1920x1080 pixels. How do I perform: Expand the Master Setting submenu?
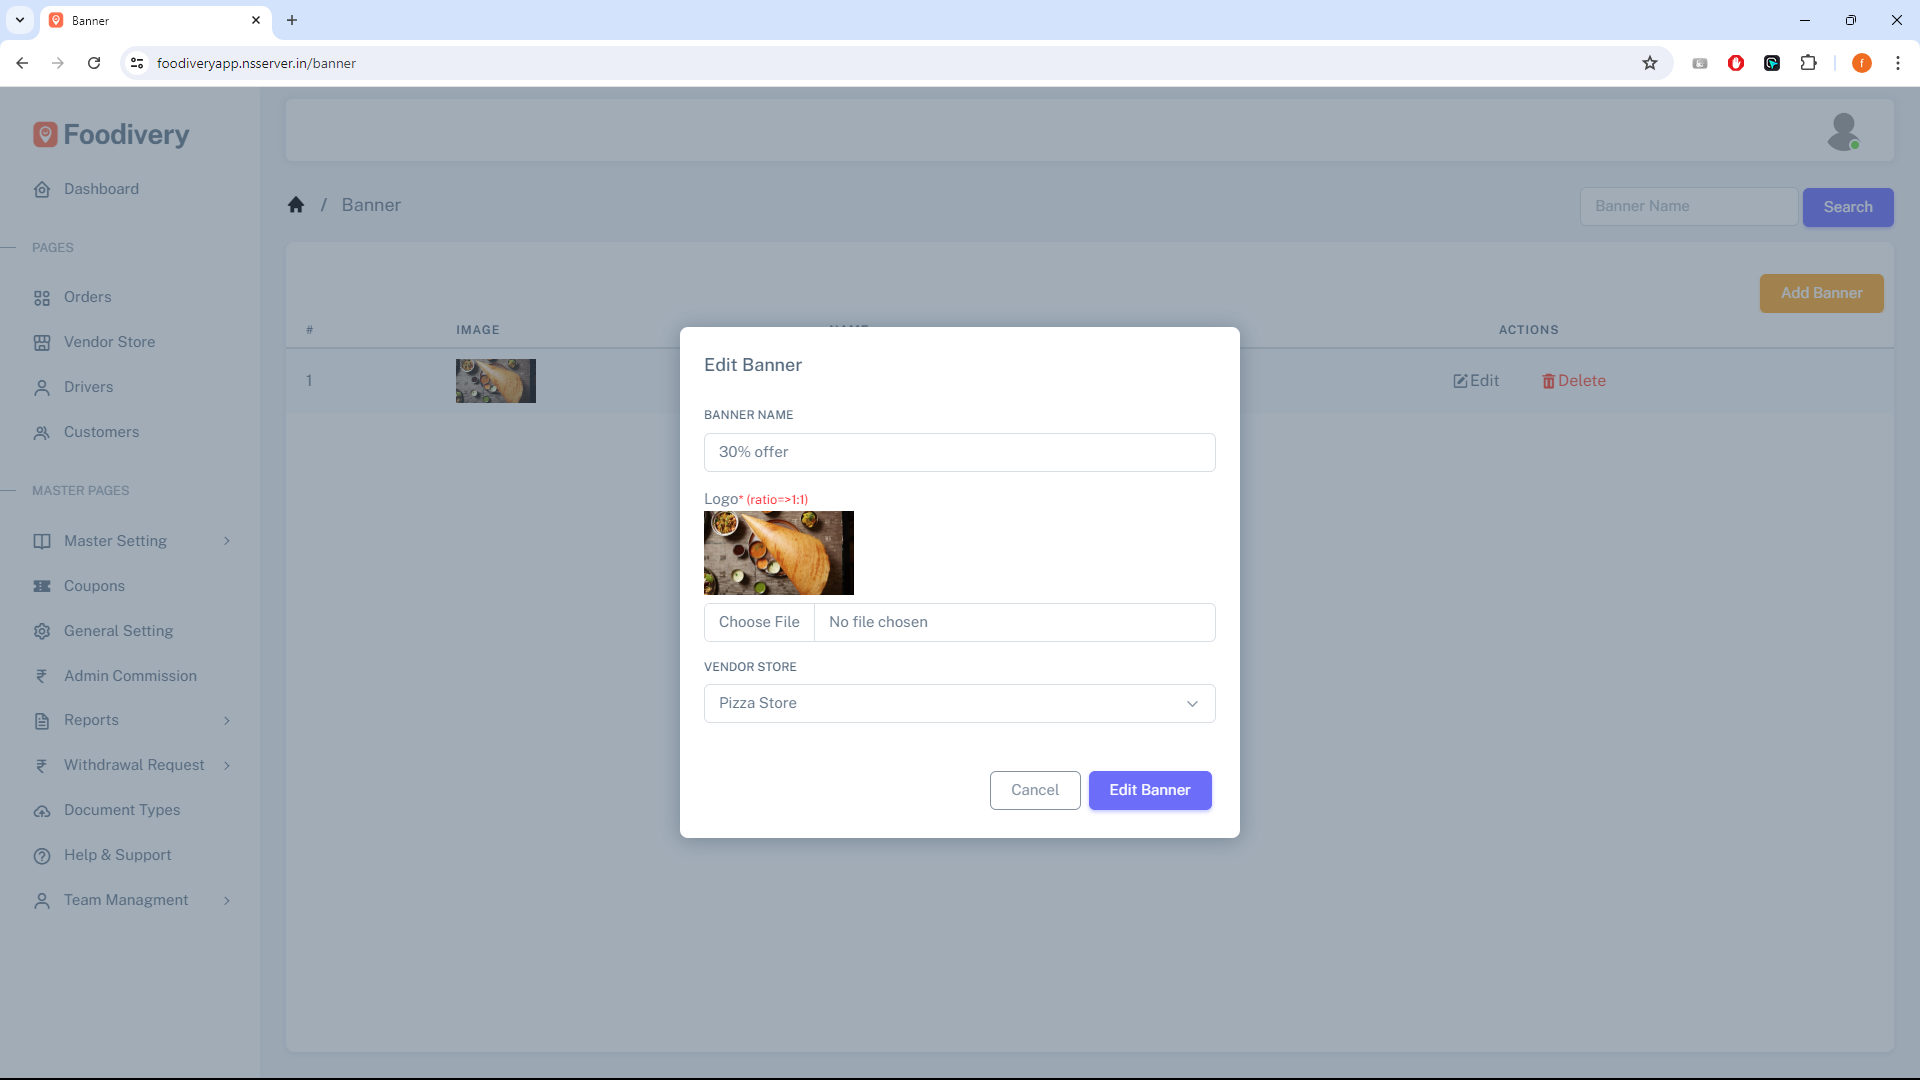[x=227, y=541]
